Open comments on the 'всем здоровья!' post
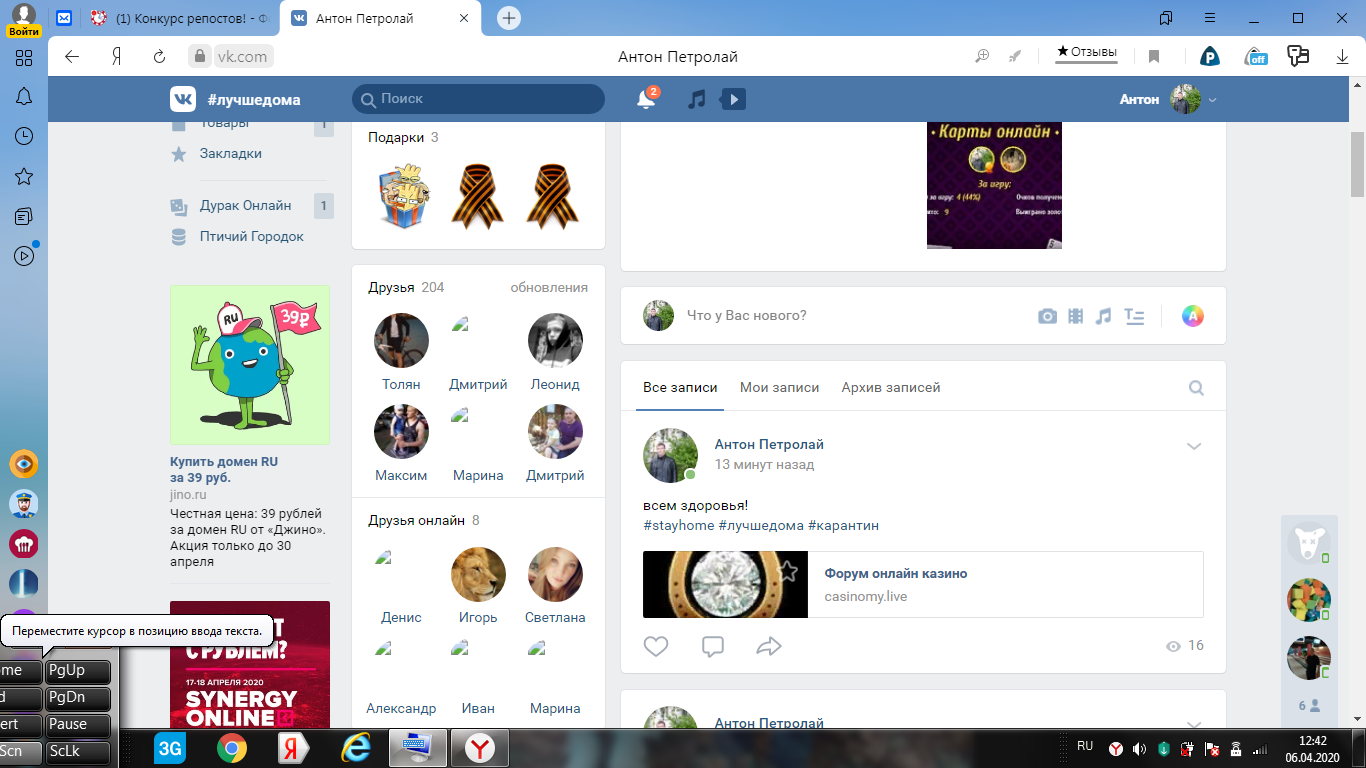The width and height of the screenshot is (1366, 768). pyautogui.click(x=713, y=646)
